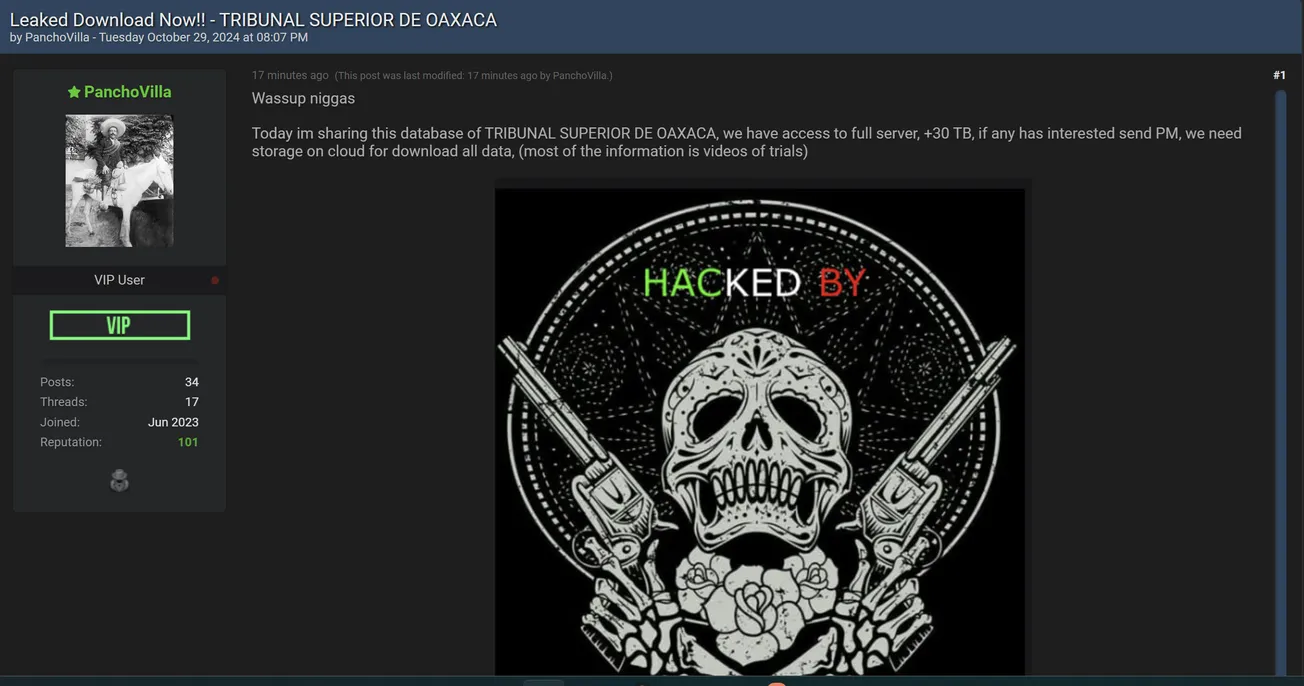Click the Posts count 34

(192, 382)
